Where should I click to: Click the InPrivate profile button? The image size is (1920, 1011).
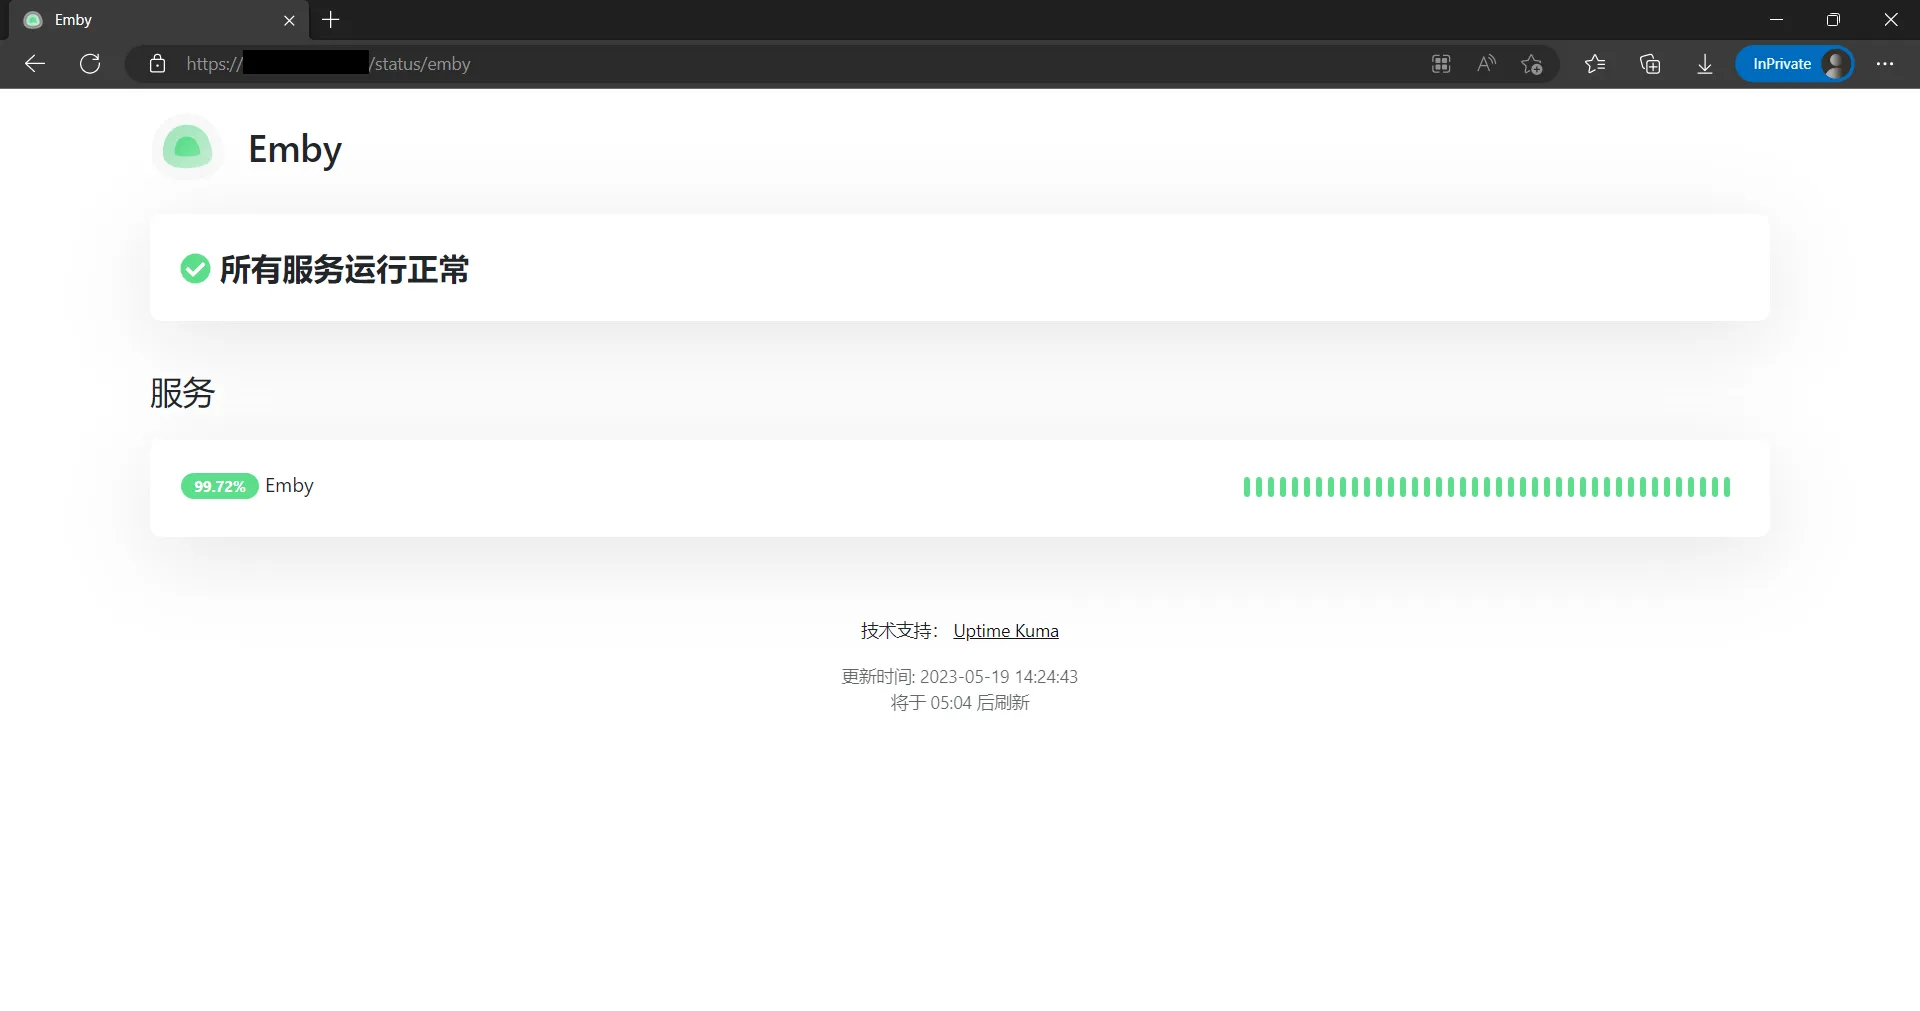click(1795, 64)
